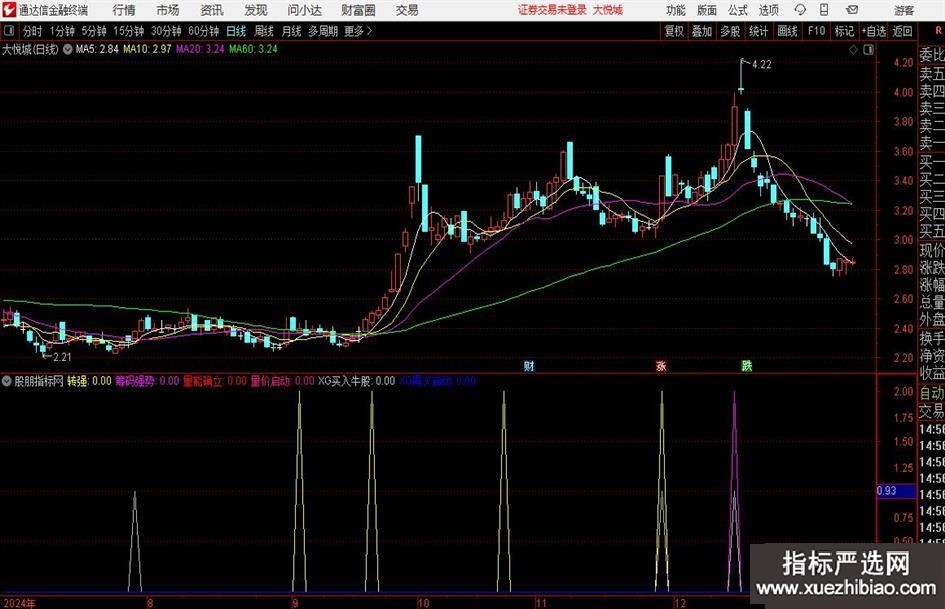The width and height of the screenshot is (945, 609).
Task: Open the round settings icon next to 大悦城(日线)
Action: (68, 49)
